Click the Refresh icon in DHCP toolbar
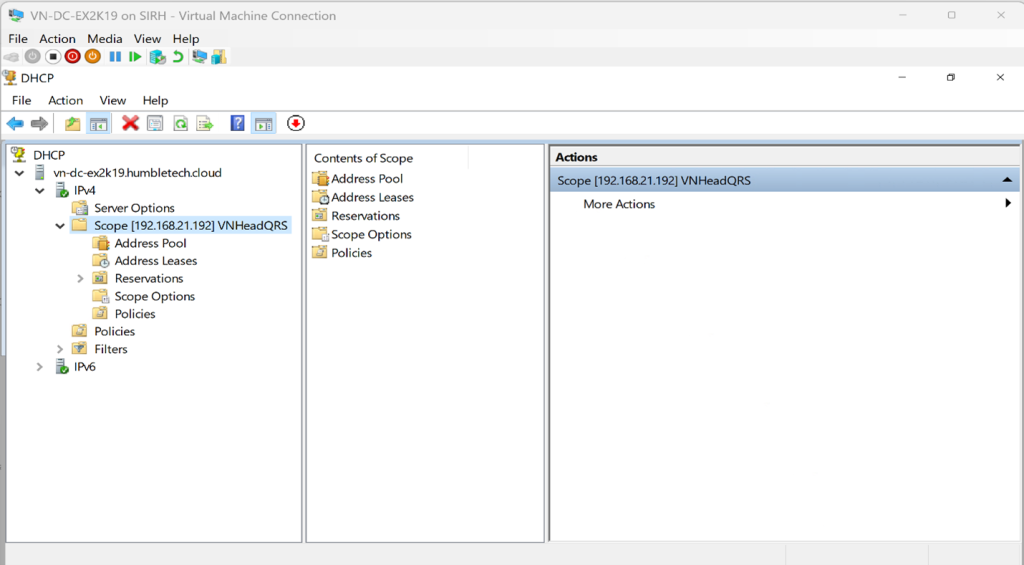Viewport: 1024px width, 565px height. pos(180,123)
